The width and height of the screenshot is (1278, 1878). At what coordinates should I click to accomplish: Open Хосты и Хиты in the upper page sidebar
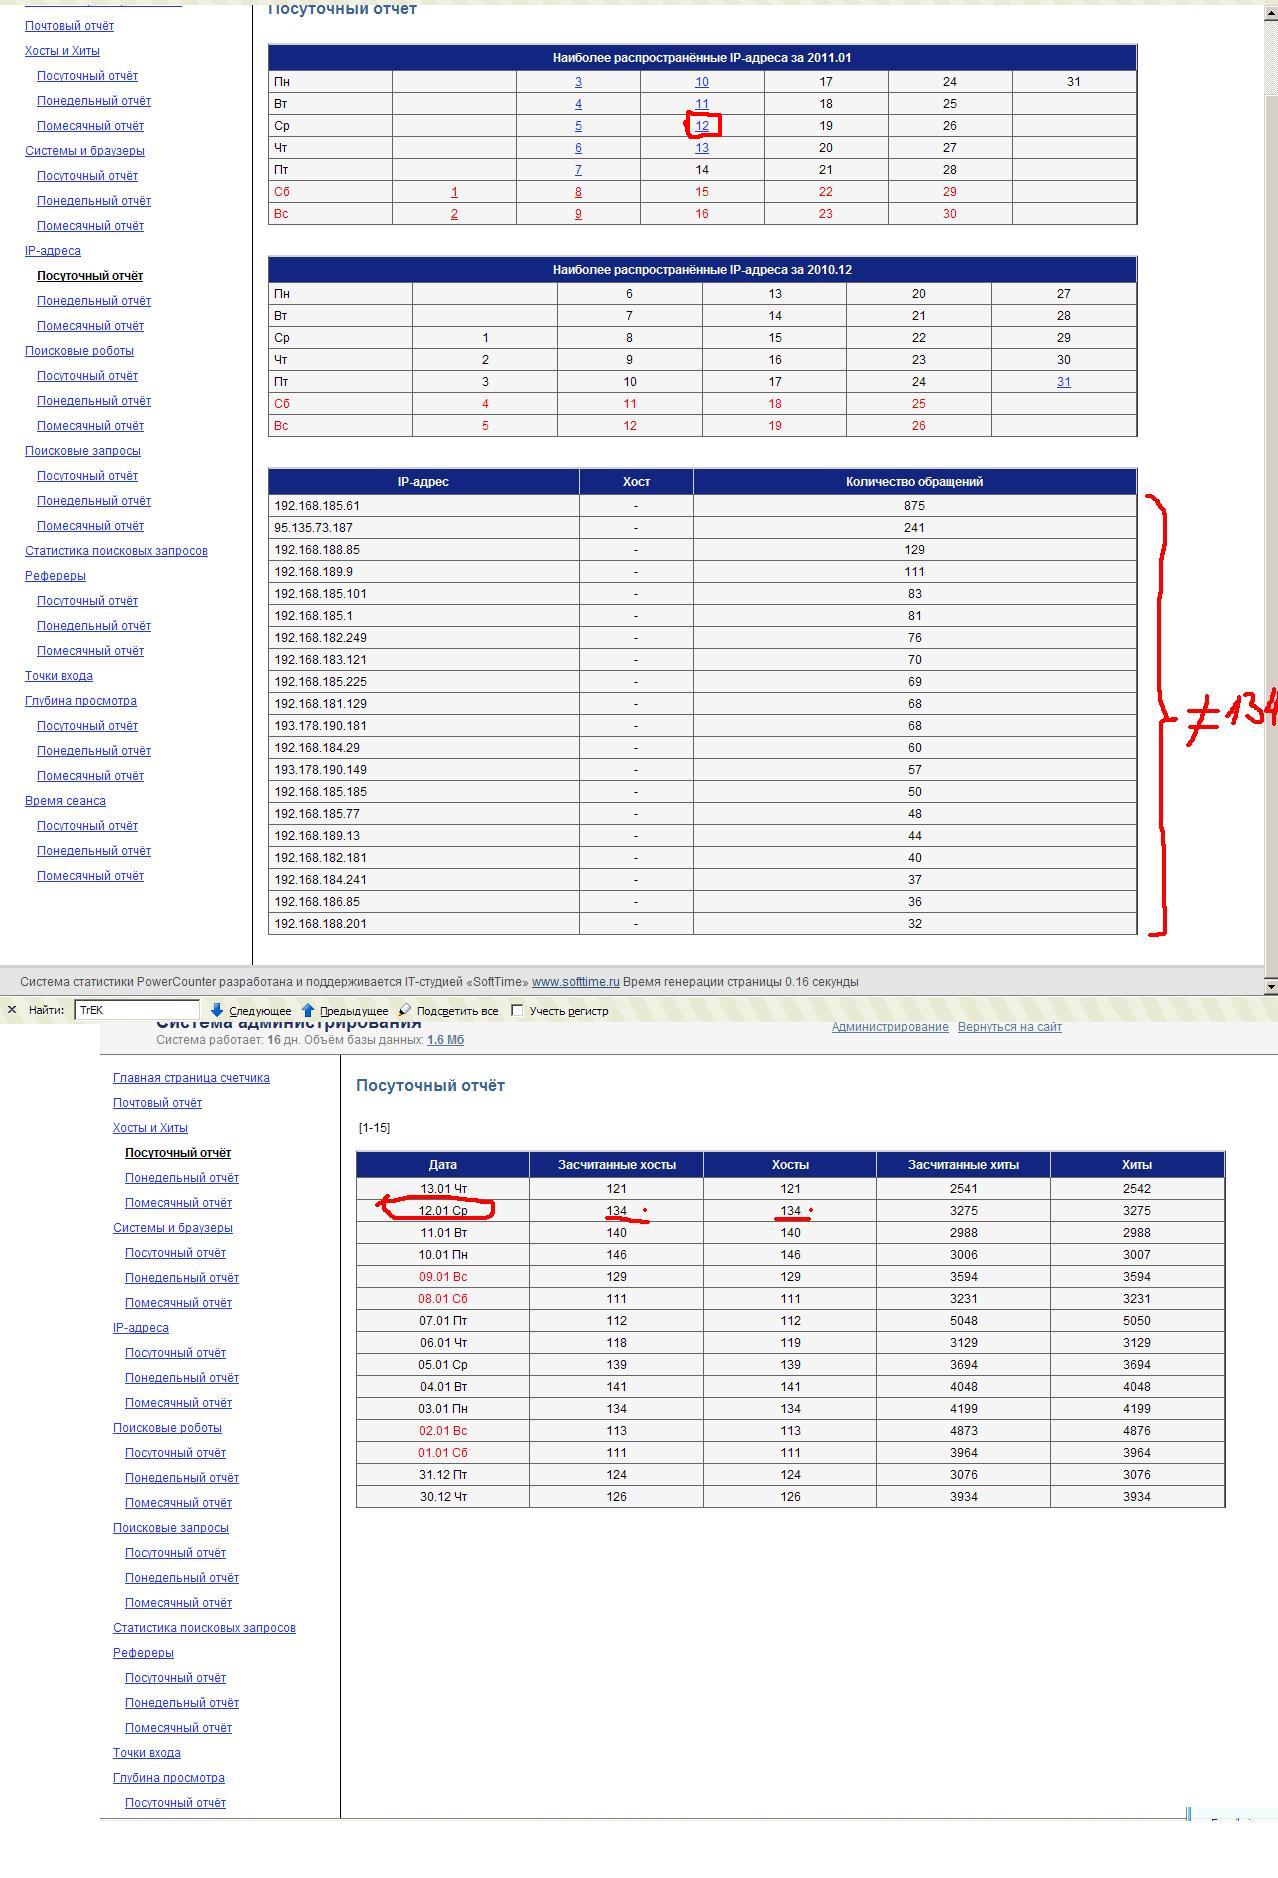(62, 51)
